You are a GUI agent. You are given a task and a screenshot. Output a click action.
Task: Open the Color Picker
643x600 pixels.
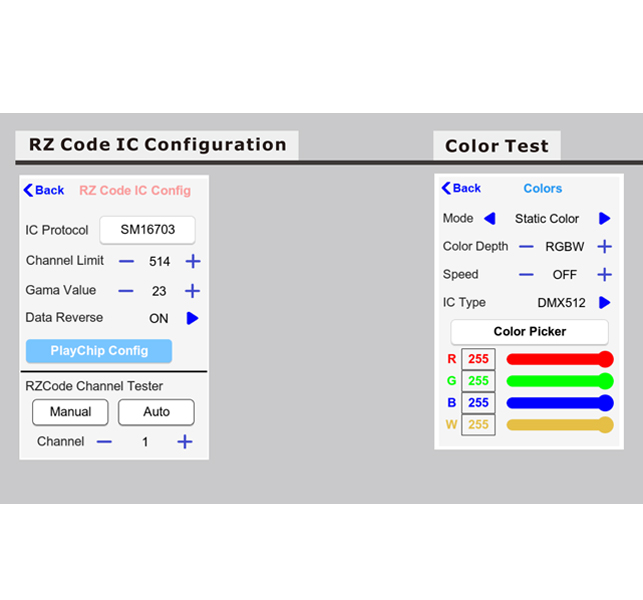pyautogui.click(x=529, y=332)
